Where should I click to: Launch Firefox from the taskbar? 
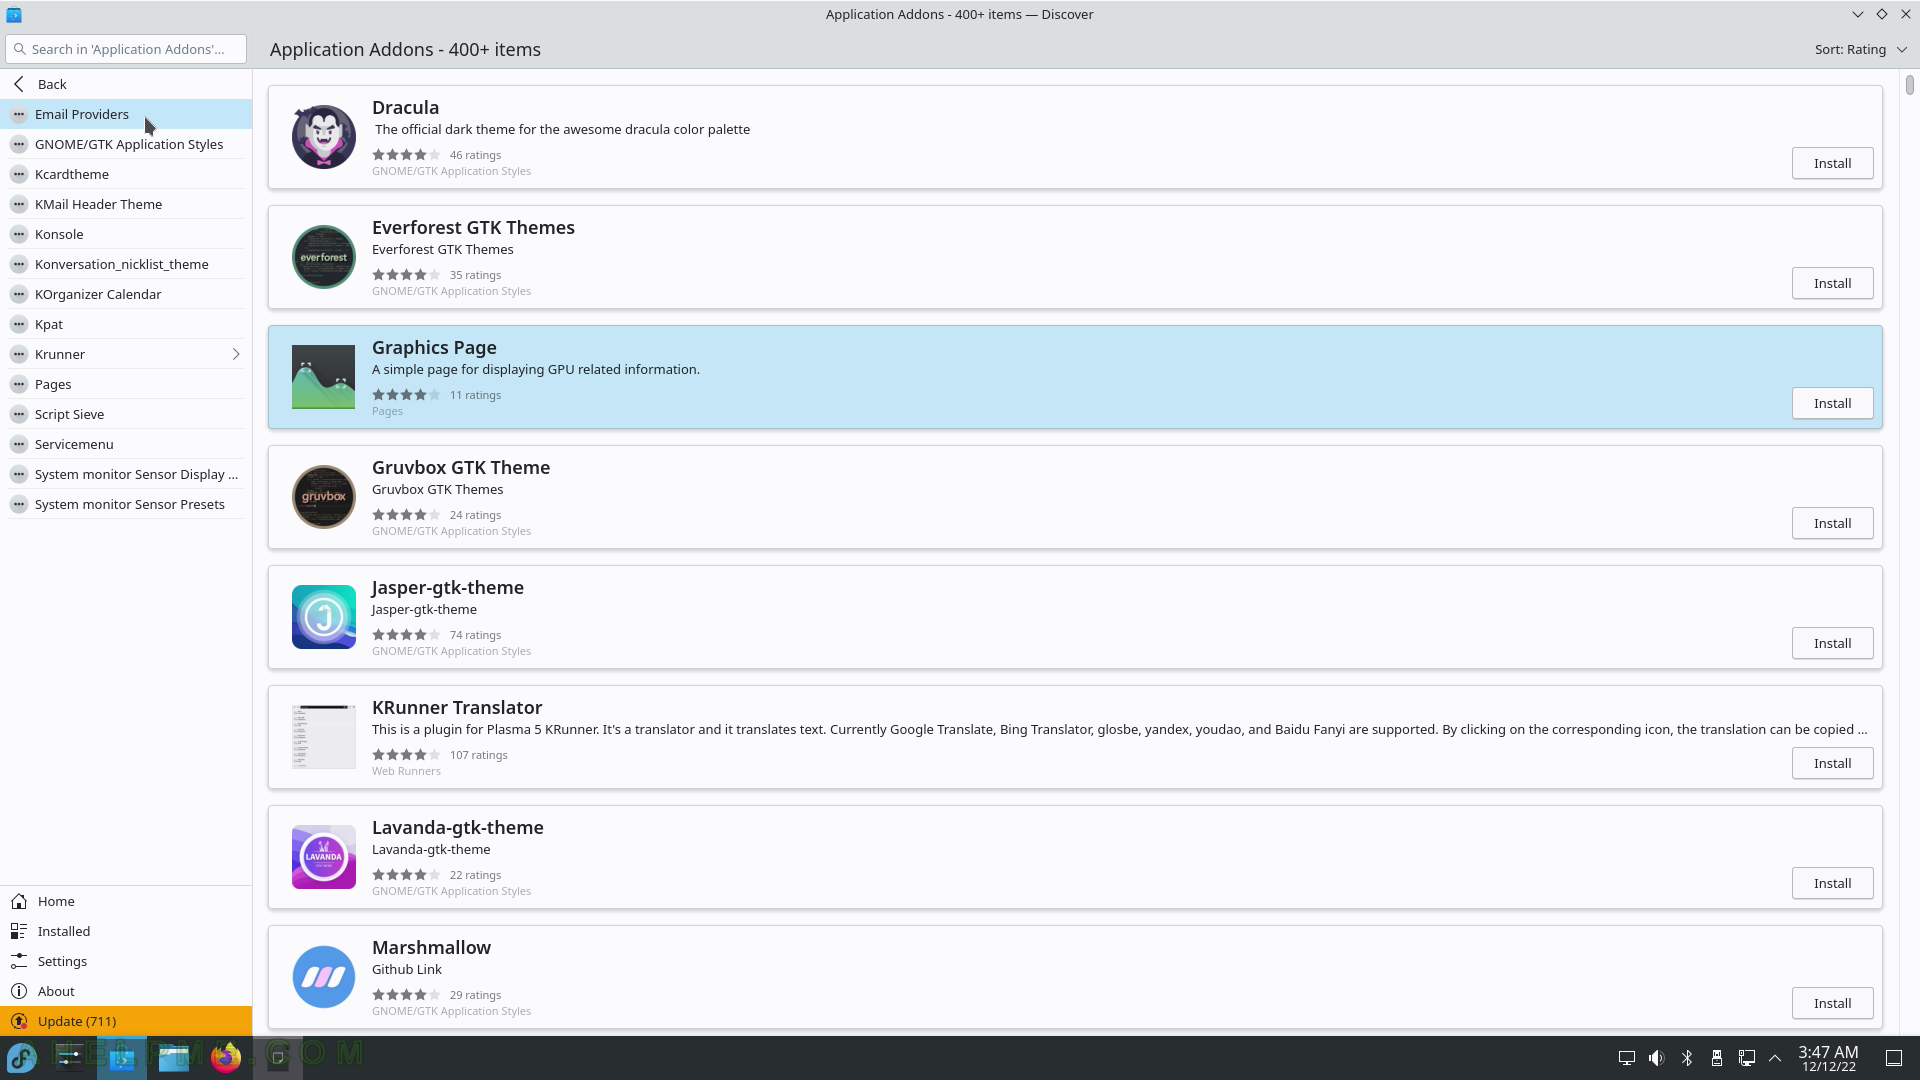226,1057
